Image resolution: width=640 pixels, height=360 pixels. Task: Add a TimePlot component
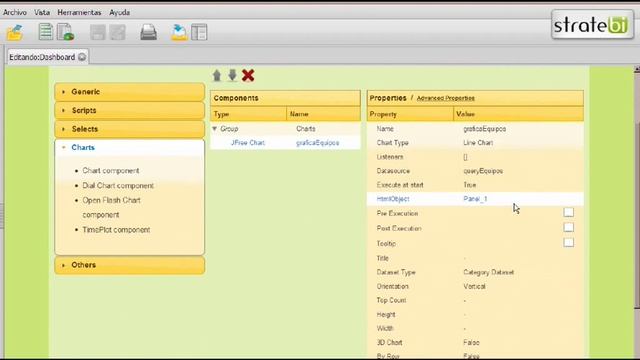(116, 230)
